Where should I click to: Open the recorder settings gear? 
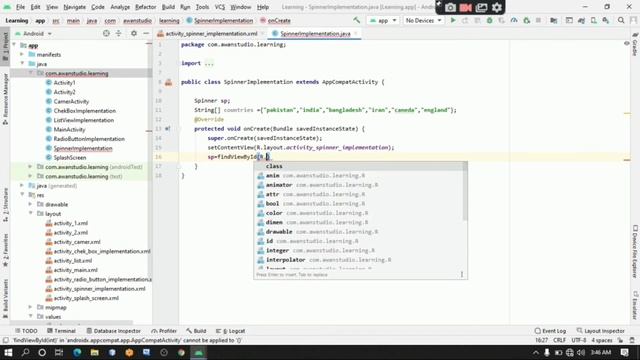[x=497, y=7]
